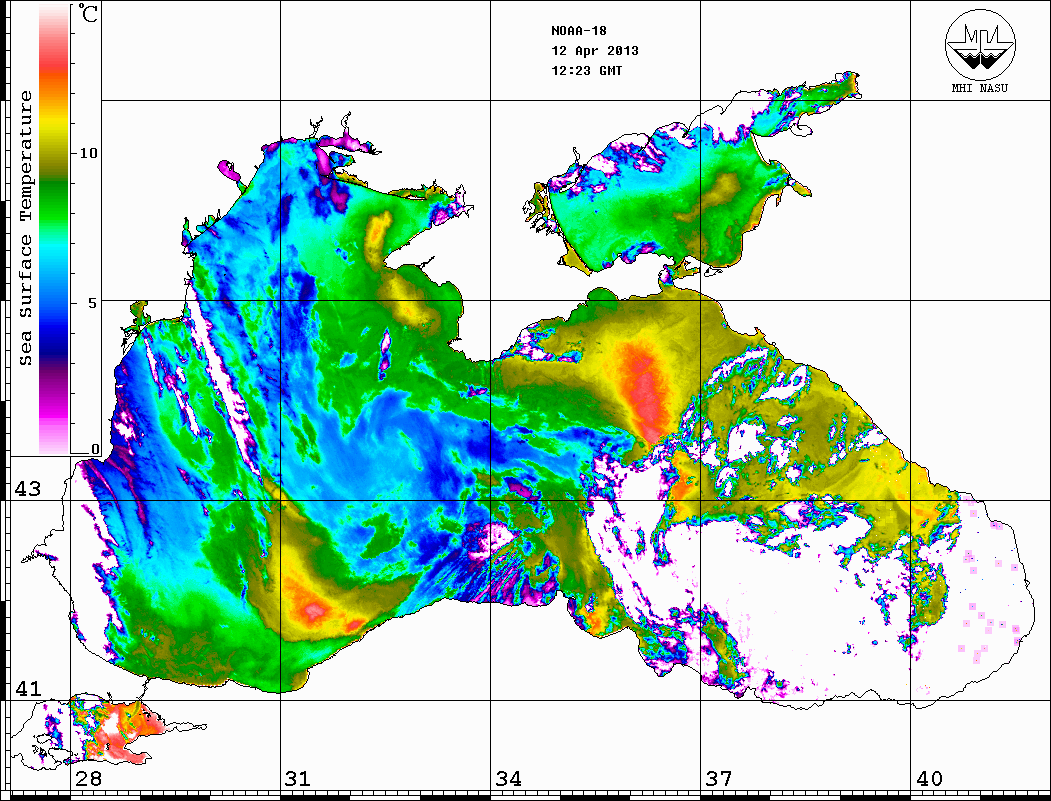This screenshot has height=801, width=1051.
Task: Click the '10' tick on temperature scale
Action: [88, 153]
